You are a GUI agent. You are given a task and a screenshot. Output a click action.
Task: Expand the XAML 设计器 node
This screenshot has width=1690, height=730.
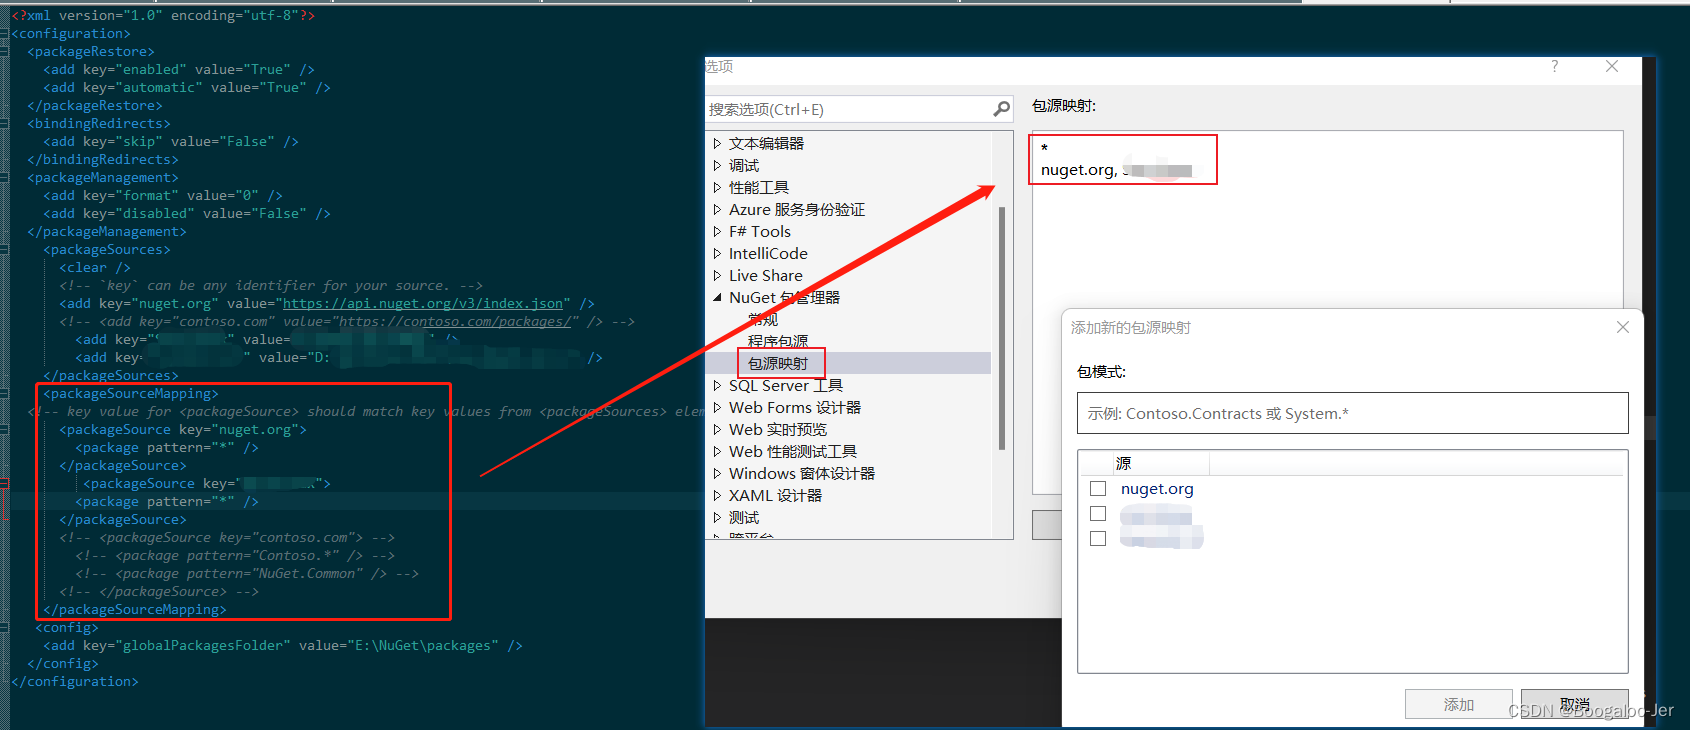pyautogui.click(x=717, y=495)
